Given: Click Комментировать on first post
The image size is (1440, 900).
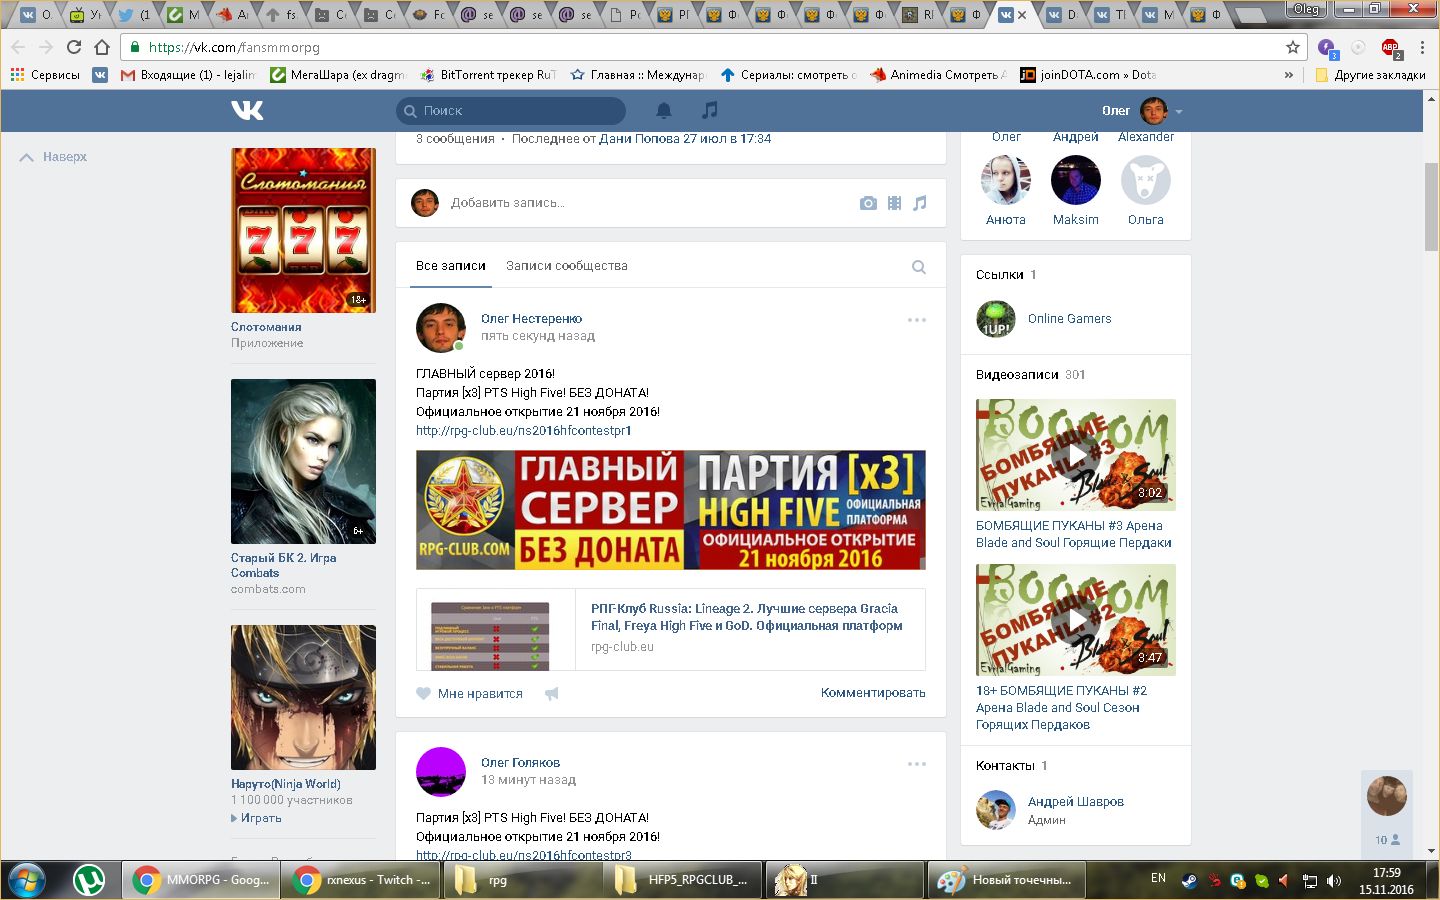Looking at the screenshot, I should [x=873, y=693].
